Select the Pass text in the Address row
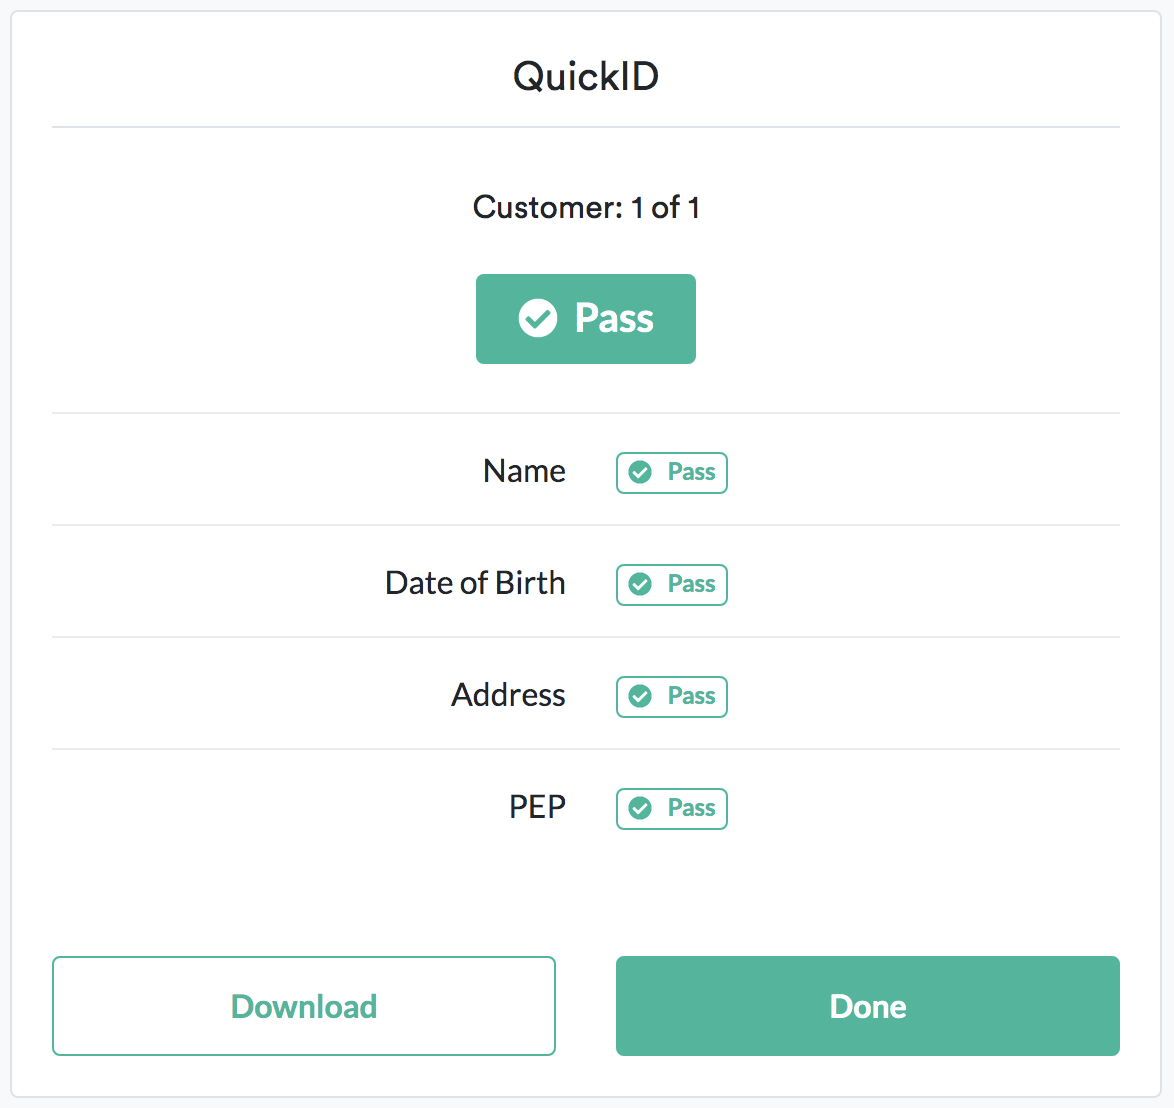 [691, 697]
